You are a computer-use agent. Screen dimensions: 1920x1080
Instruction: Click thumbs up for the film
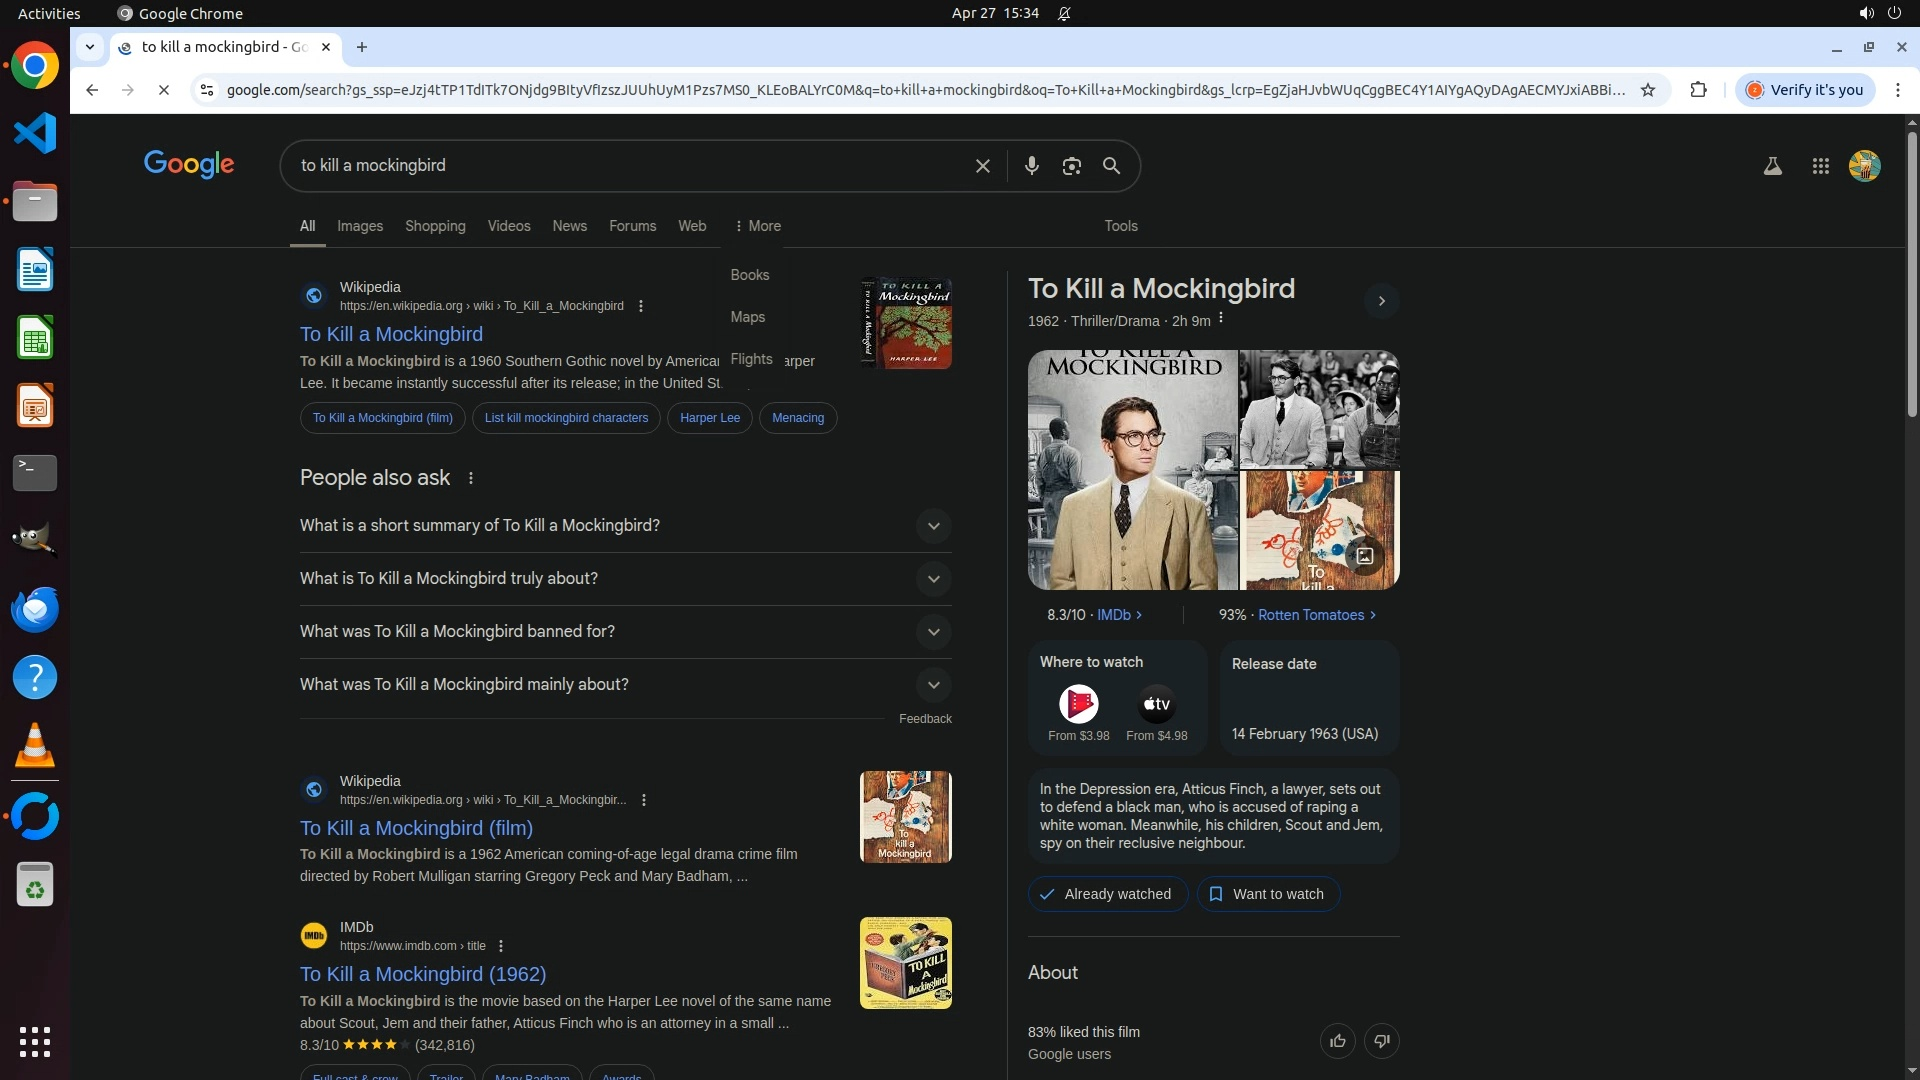tap(1337, 1041)
